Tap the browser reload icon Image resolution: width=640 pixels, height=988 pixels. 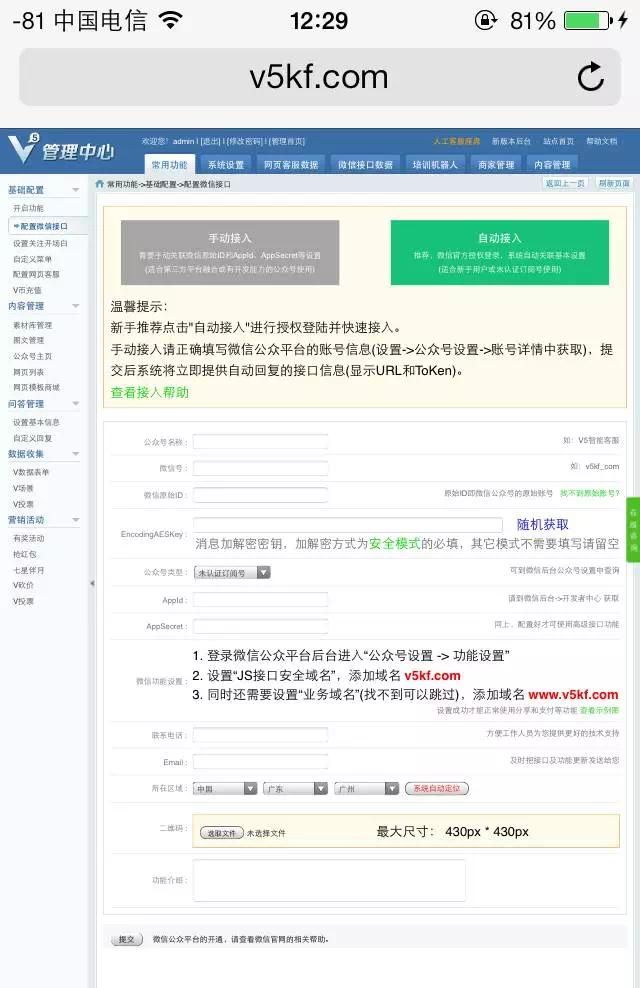[590, 77]
